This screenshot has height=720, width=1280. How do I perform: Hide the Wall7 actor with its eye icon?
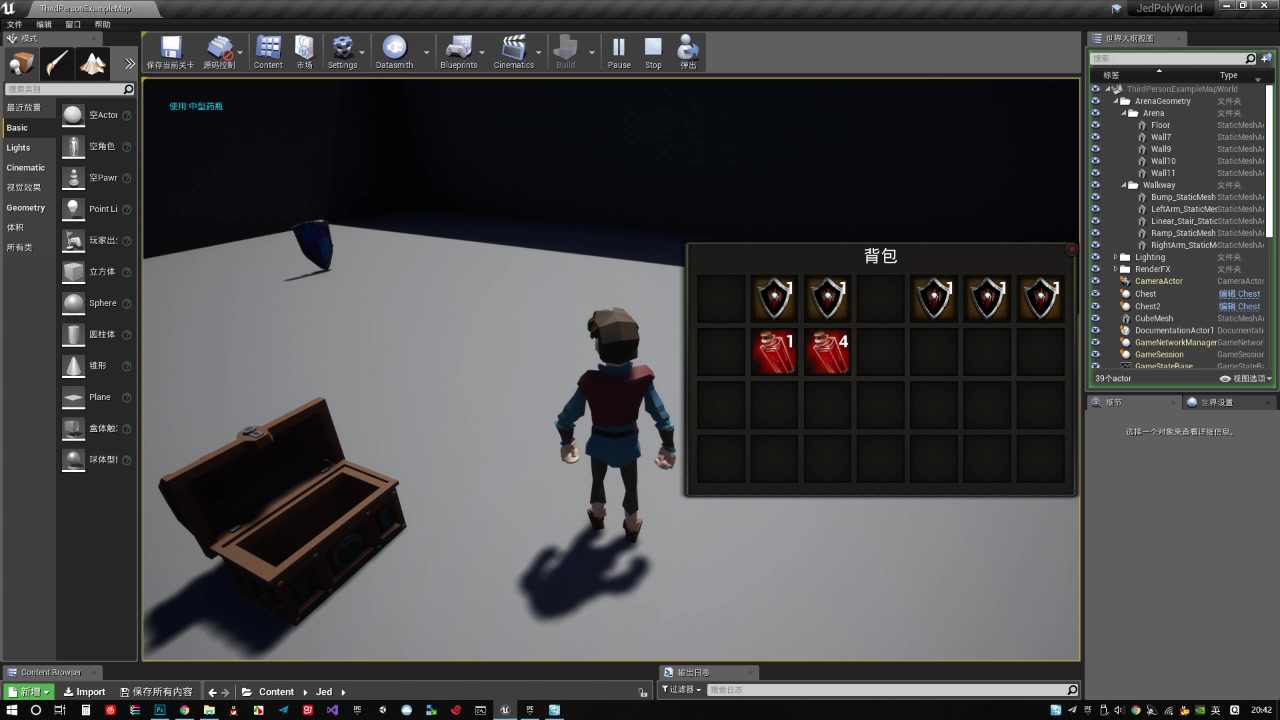pyautogui.click(x=1095, y=137)
